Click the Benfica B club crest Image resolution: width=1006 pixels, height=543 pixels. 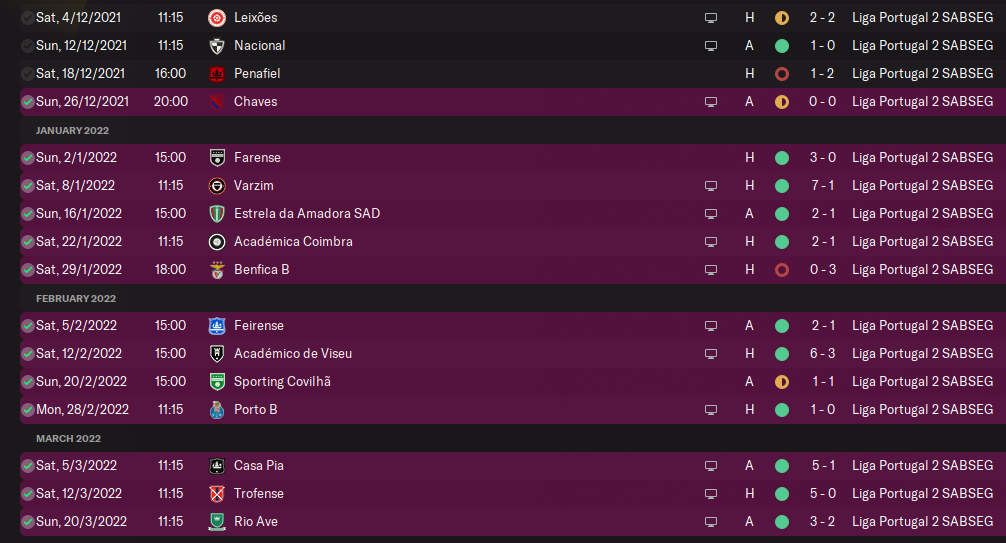(x=217, y=270)
